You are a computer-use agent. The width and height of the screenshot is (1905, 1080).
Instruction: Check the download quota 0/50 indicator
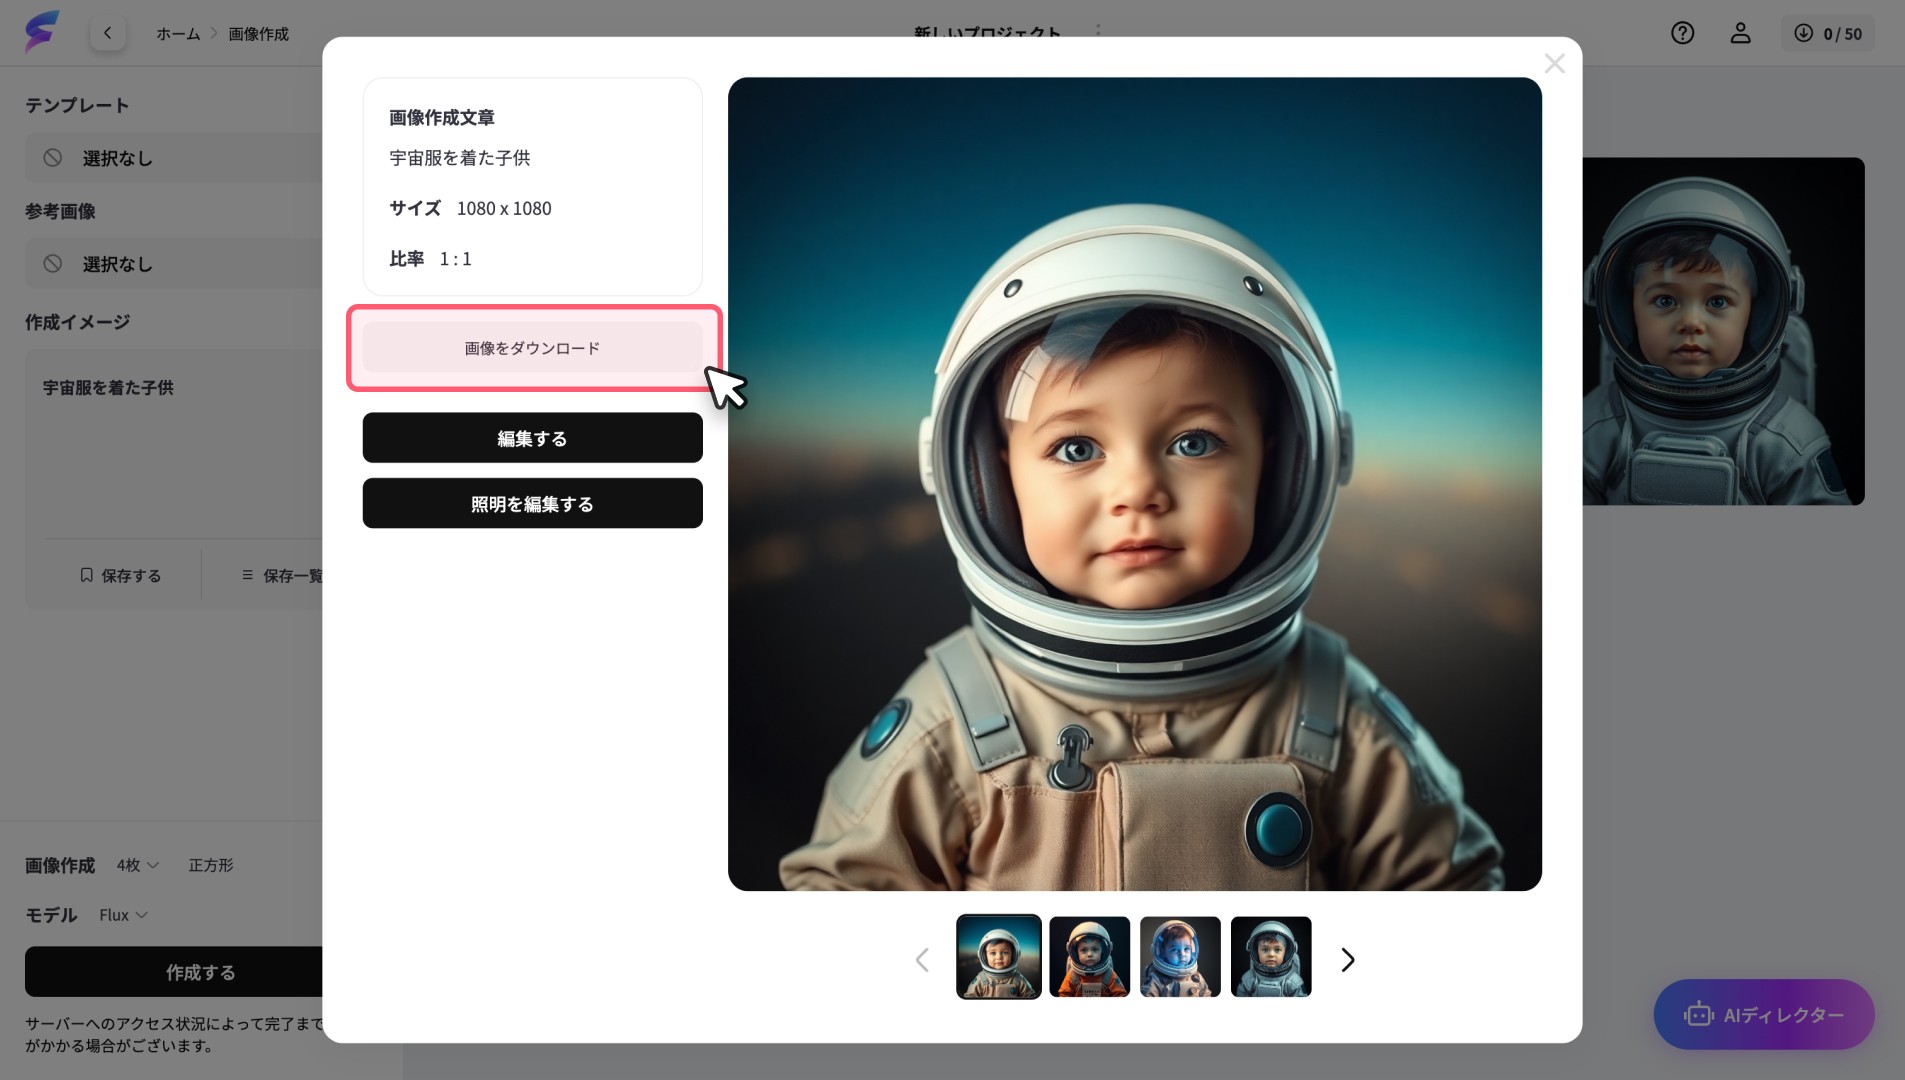pos(1829,33)
